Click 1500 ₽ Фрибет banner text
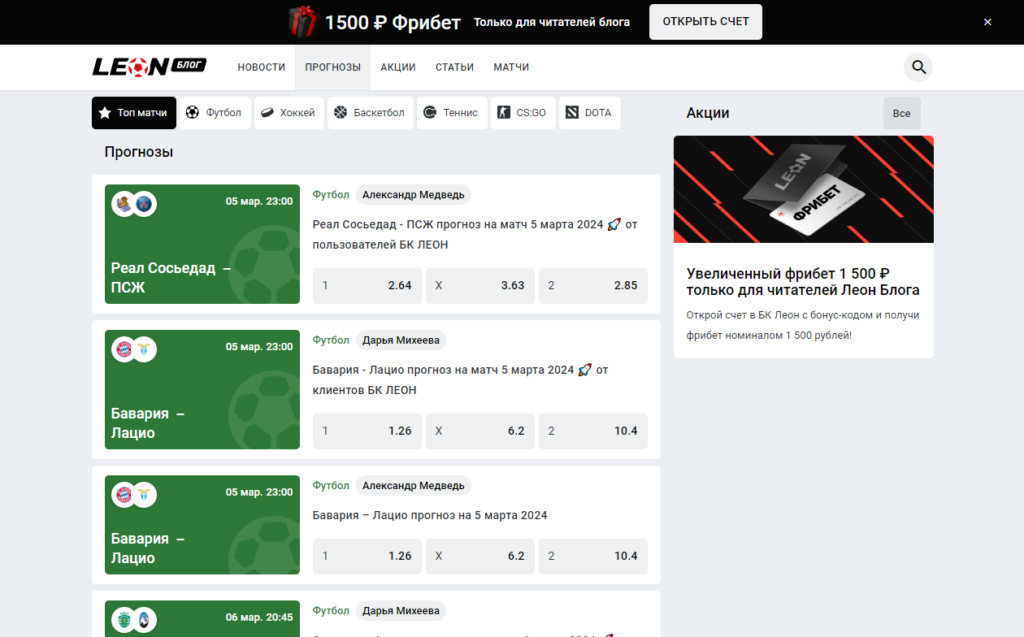The image size is (1024, 637). (392, 22)
